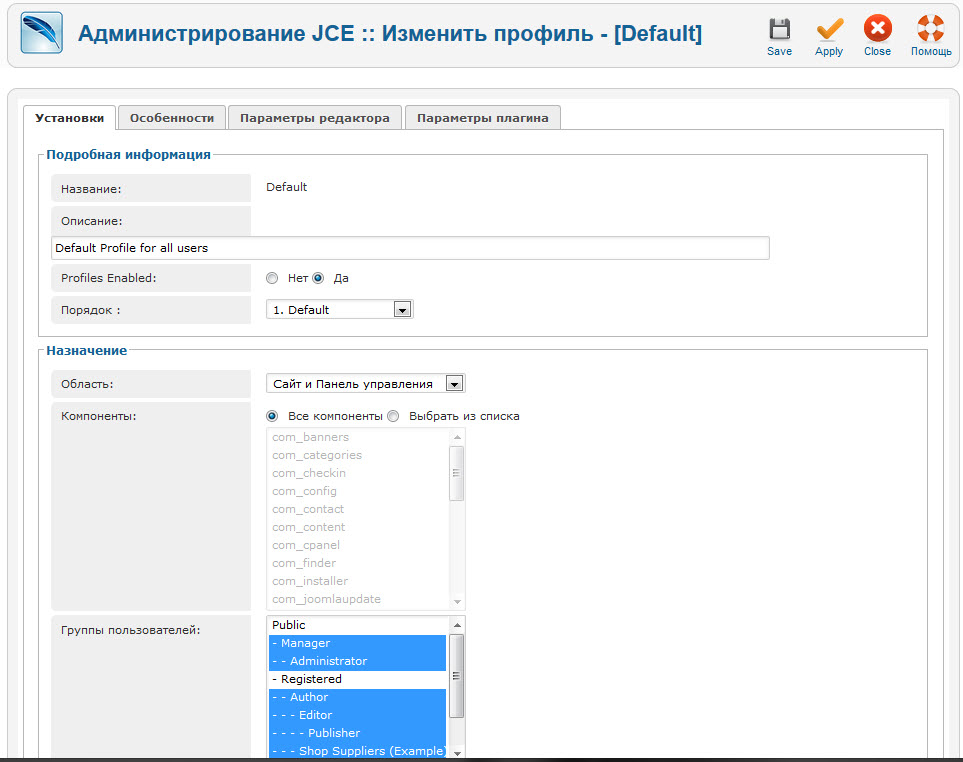This screenshot has width=963, height=762.
Task: Choose the Все компоненты radio option
Action: click(272, 416)
